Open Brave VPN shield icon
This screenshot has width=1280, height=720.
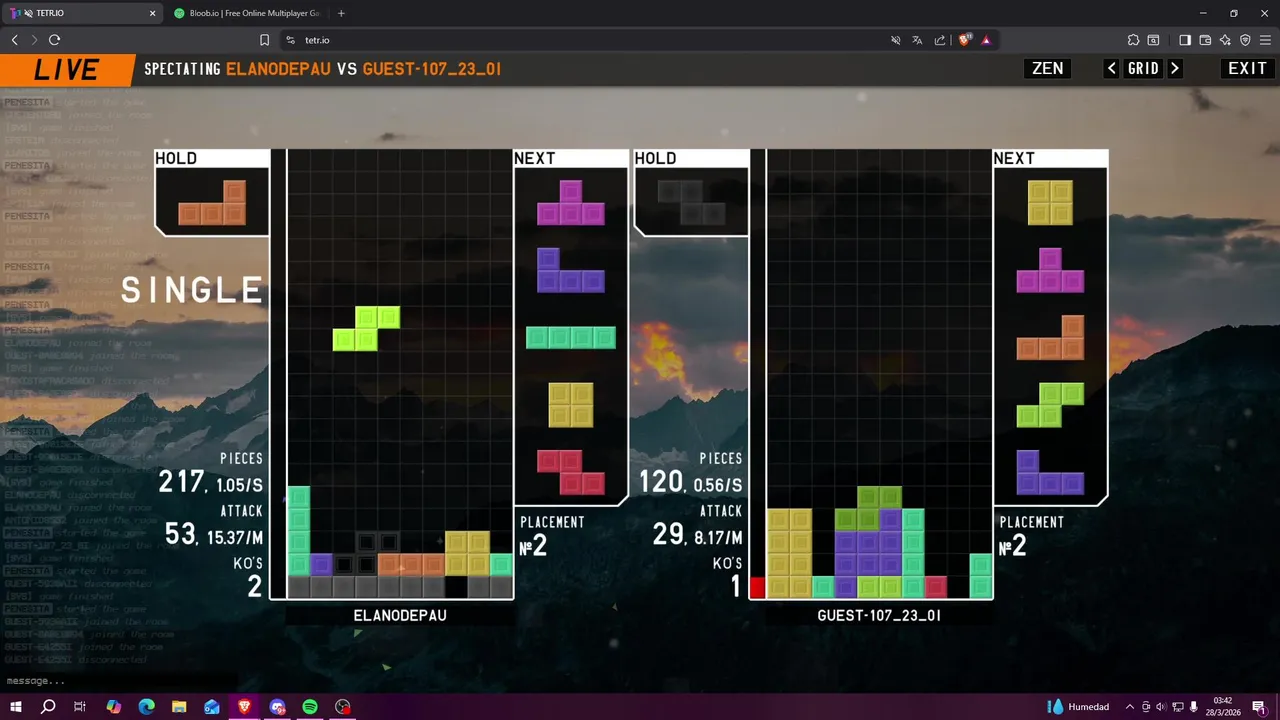[1245, 40]
